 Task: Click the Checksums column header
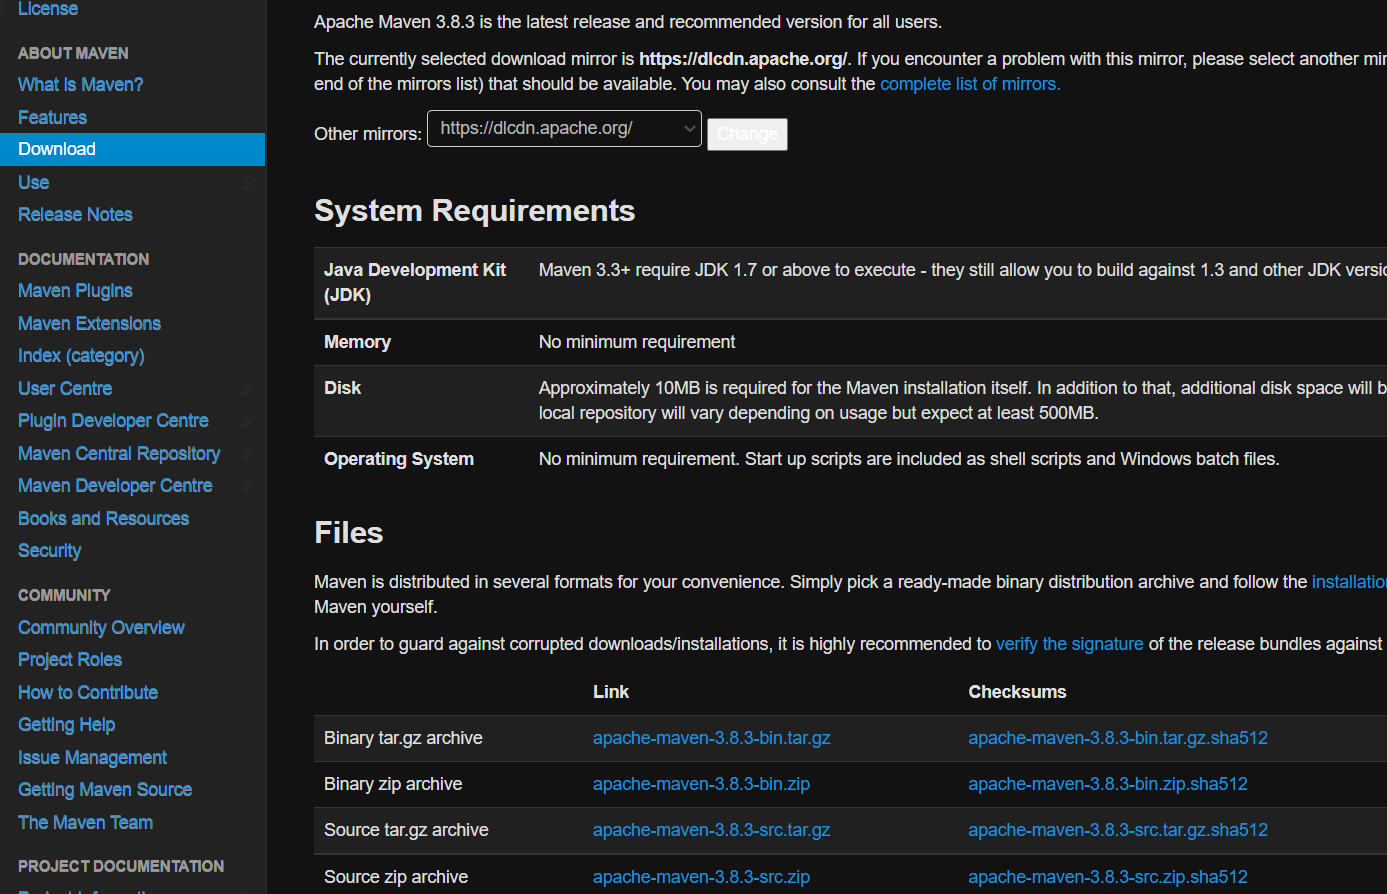tap(1017, 692)
